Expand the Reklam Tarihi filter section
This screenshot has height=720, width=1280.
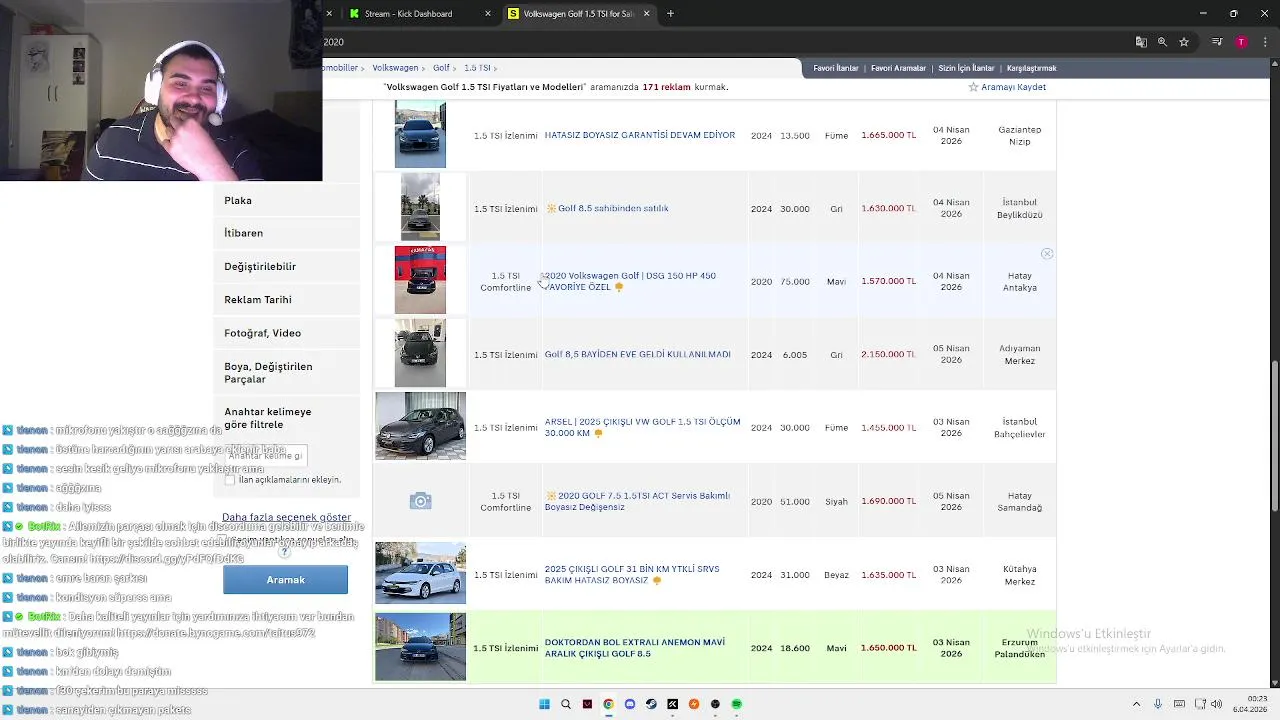click(286, 300)
